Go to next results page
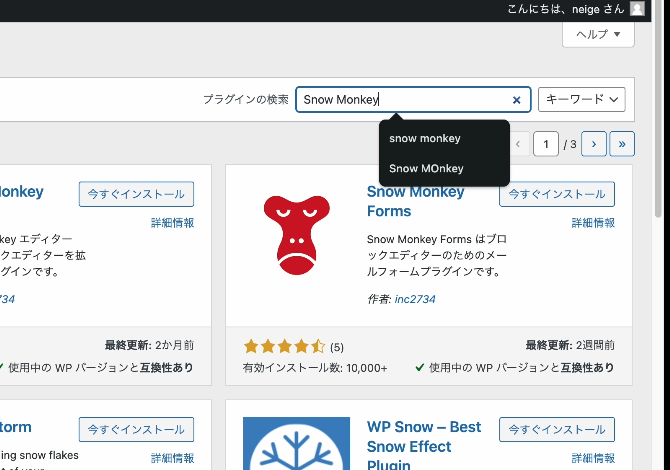 coord(594,144)
